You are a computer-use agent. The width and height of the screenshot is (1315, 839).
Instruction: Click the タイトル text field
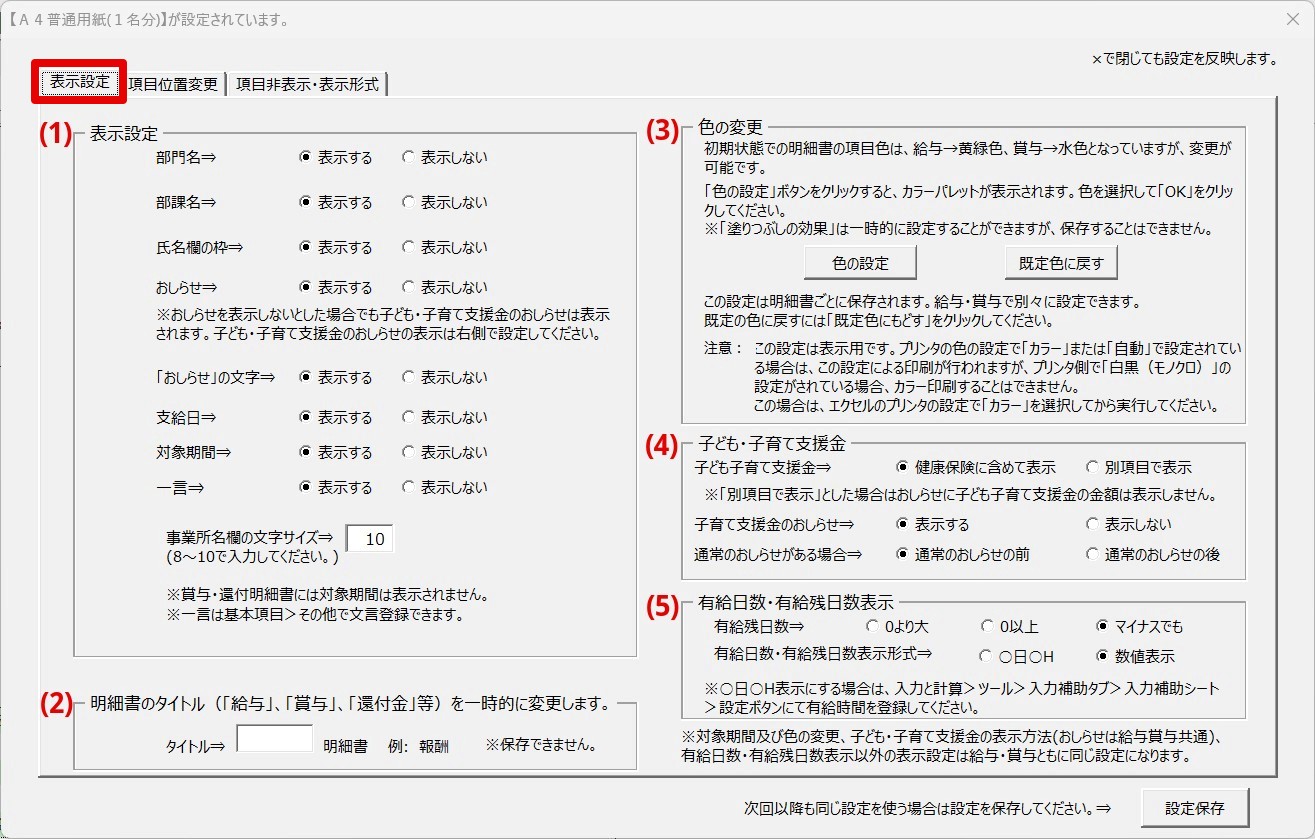(275, 738)
